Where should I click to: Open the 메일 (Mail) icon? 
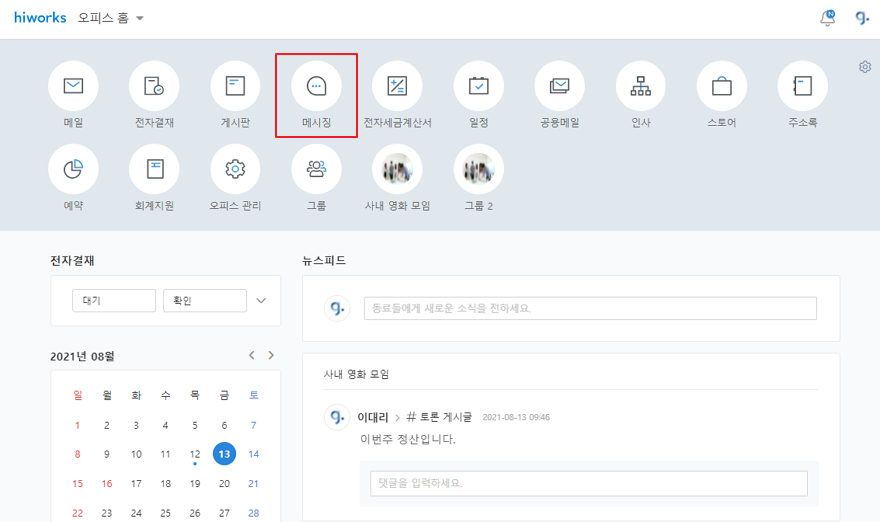(73, 86)
